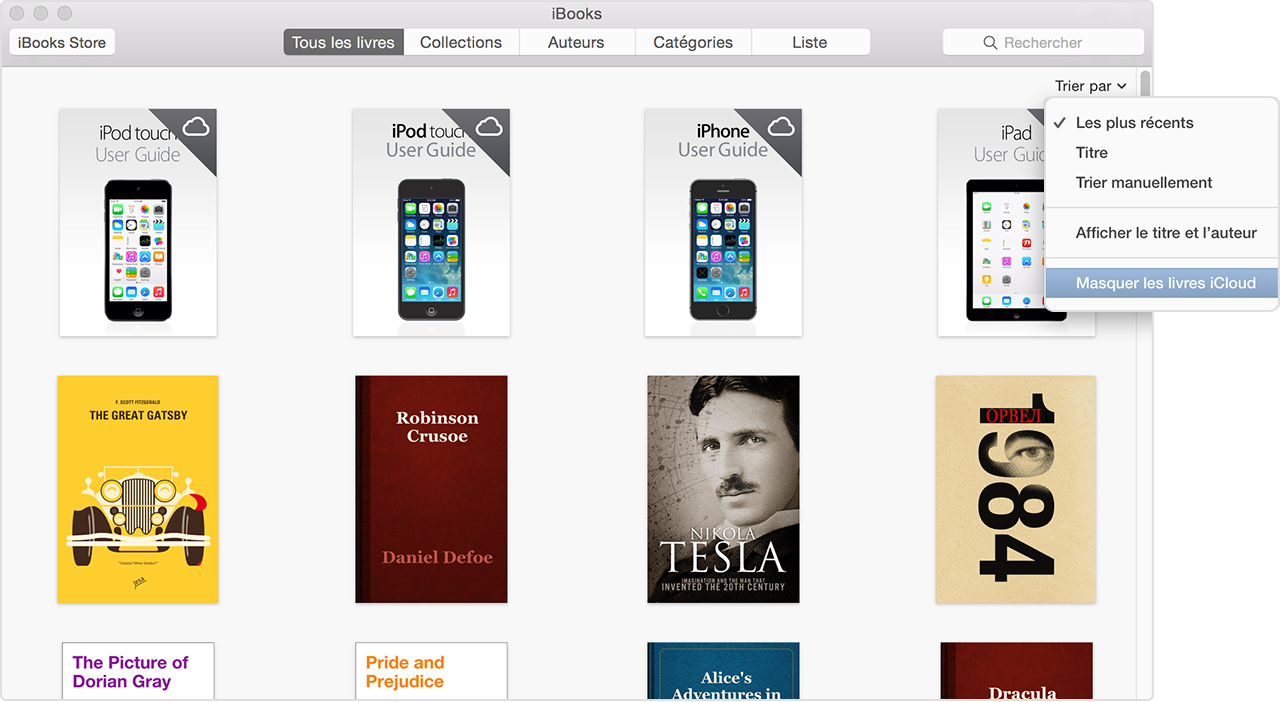Choose Trier manuellement in sort menu
This screenshot has width=1280, height=702.
(x=1143, y=183)
